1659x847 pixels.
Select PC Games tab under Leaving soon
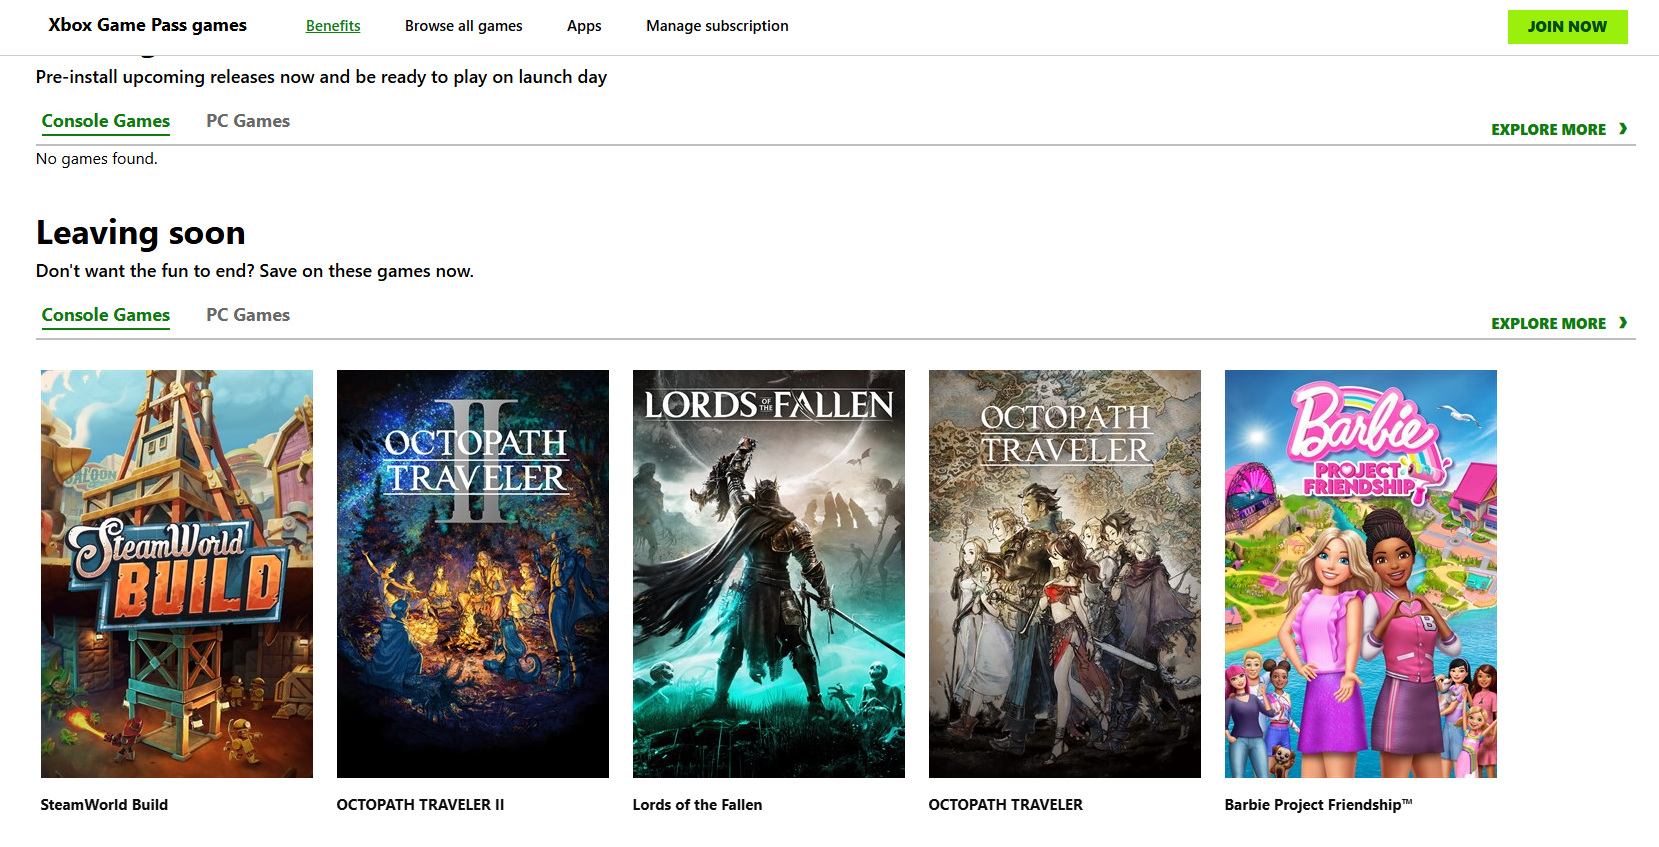[x=248, y=315]
